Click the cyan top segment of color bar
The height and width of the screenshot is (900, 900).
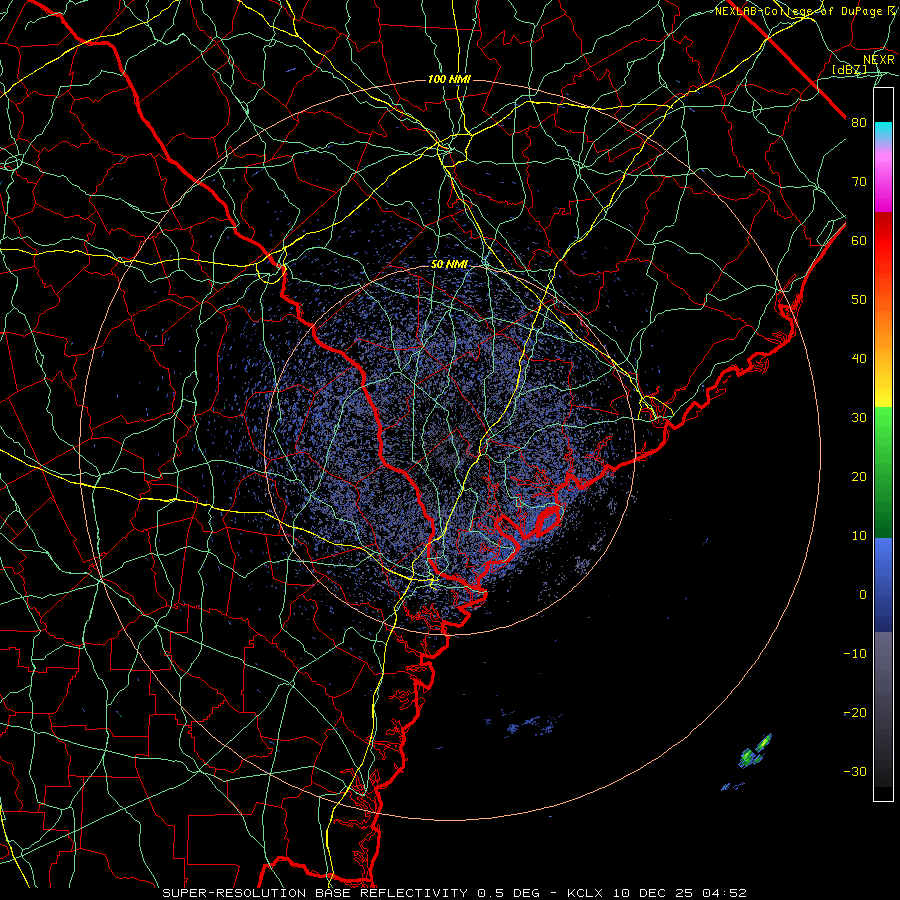click(x=883, y=131)
